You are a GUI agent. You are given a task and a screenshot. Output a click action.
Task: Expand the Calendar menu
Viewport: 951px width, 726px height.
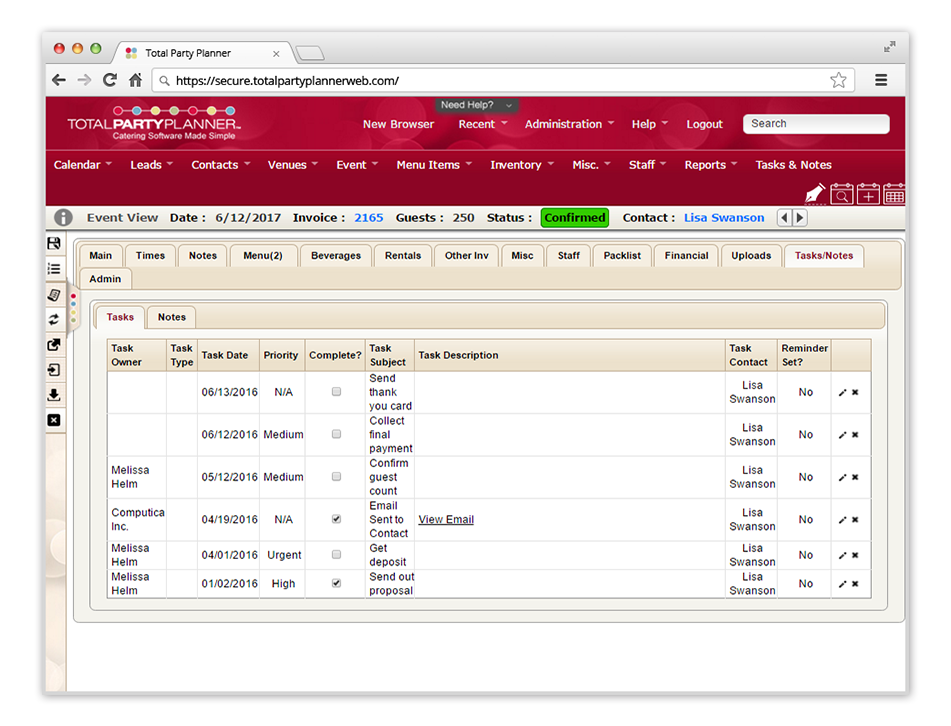coord(82,164)
